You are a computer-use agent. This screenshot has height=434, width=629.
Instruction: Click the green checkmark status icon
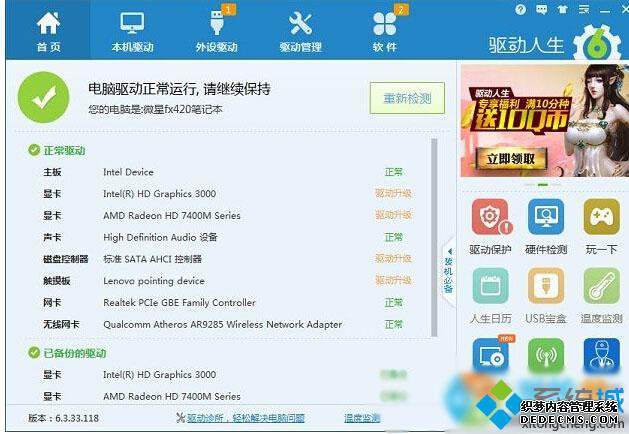click(x=43, y=97)
